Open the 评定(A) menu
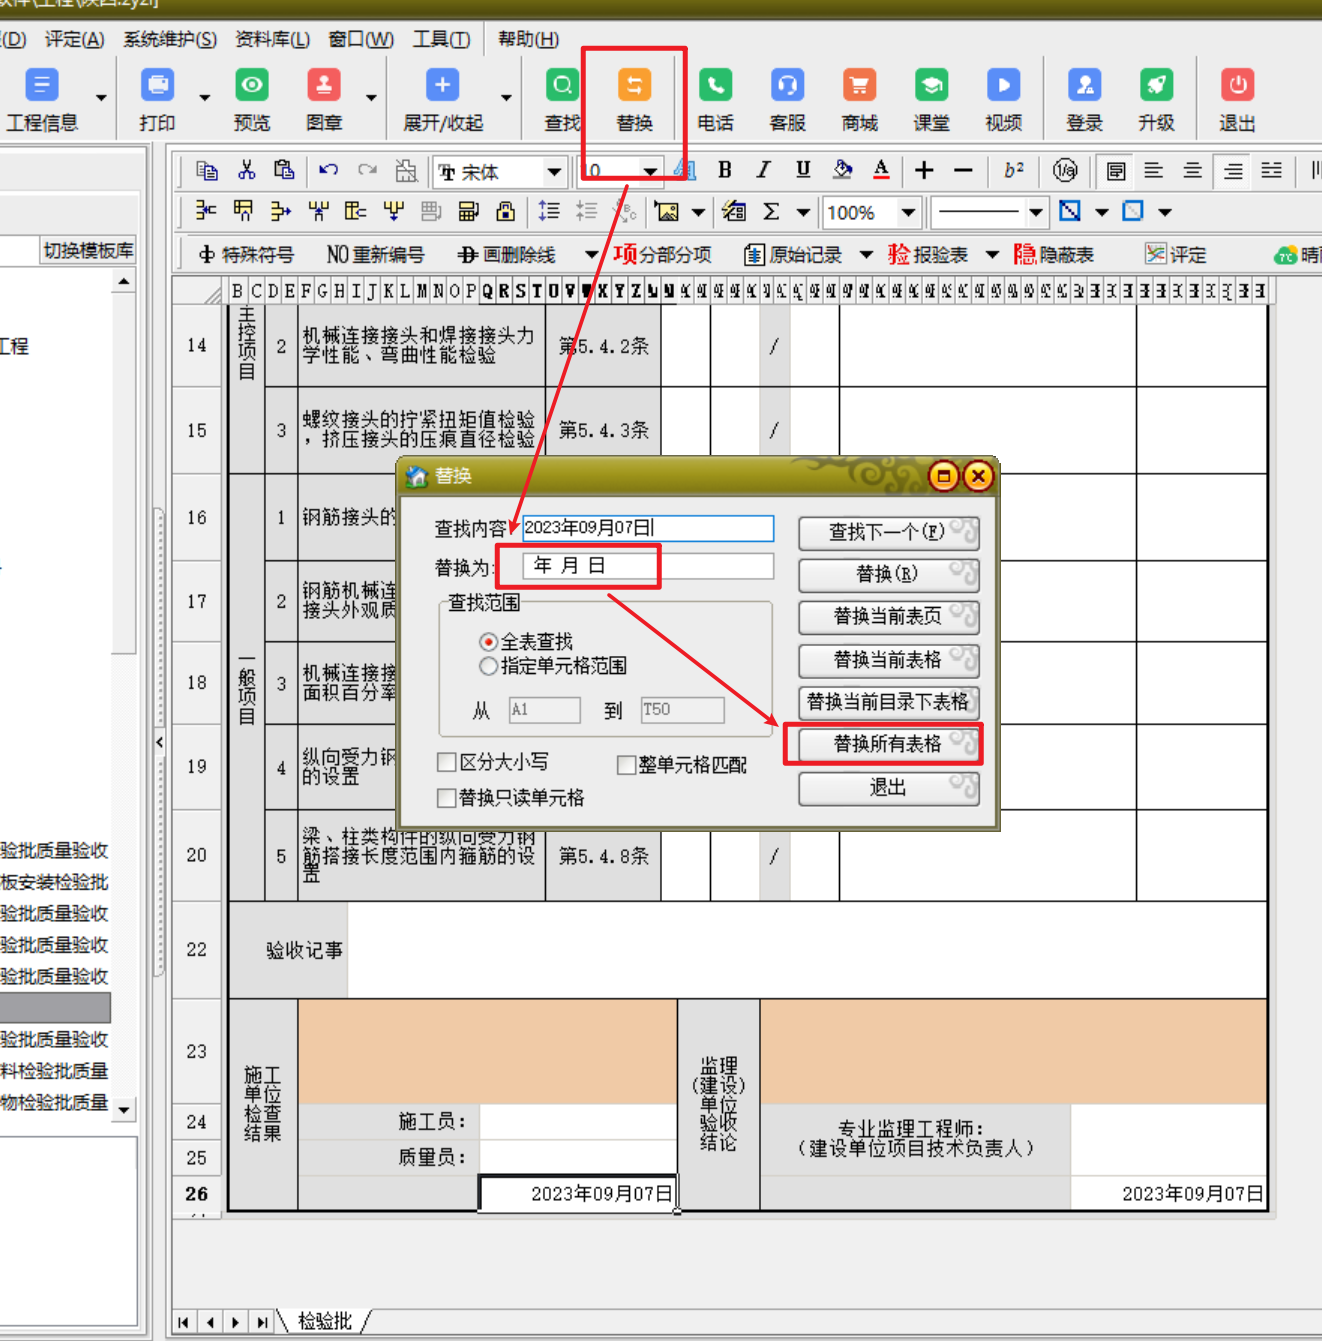Viewport: 1322px width, 1341px height. point(74,39)
